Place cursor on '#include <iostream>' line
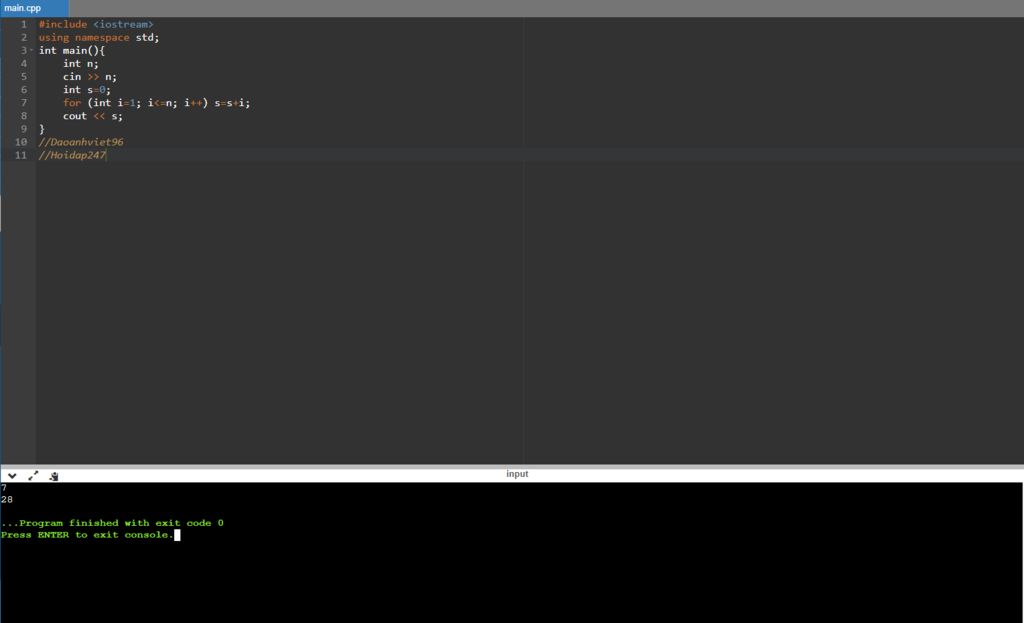Image resolution: width=1024 pixels, height=623 pixels. (x=96, y=24)
